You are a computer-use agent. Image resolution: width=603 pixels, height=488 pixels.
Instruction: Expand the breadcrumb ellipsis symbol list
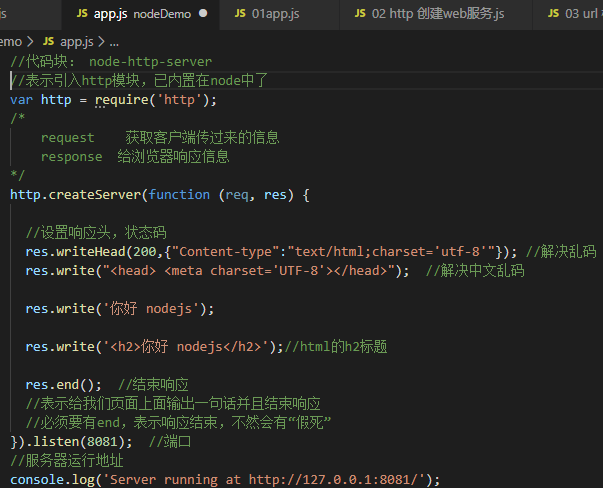pyautogui.click(x=113, y=42)
